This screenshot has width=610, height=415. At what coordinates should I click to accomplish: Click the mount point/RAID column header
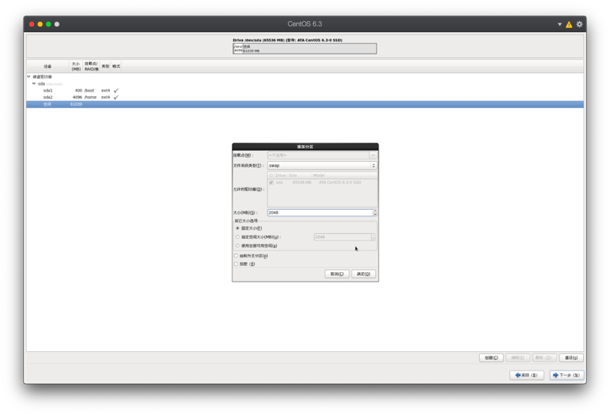pyautogui.click(x=91, y=67)
